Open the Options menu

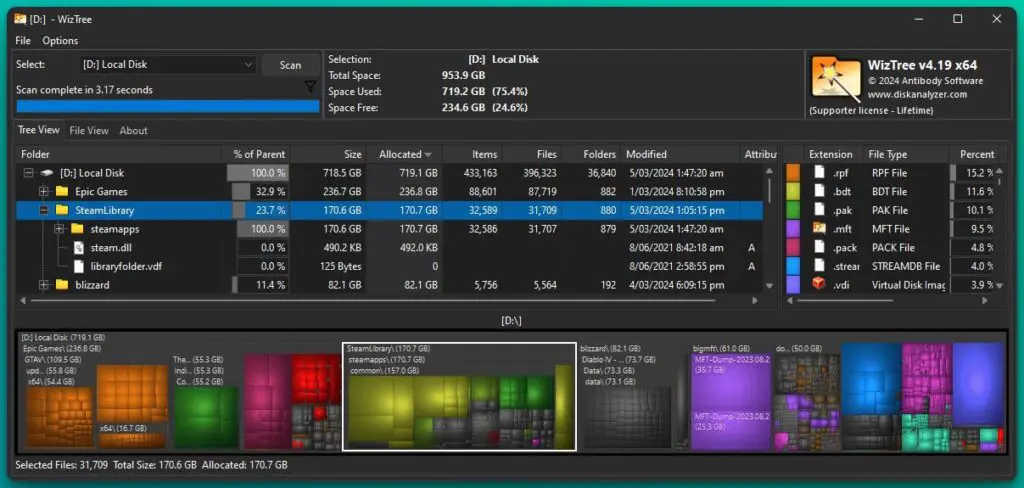click(x=60, y=41)
